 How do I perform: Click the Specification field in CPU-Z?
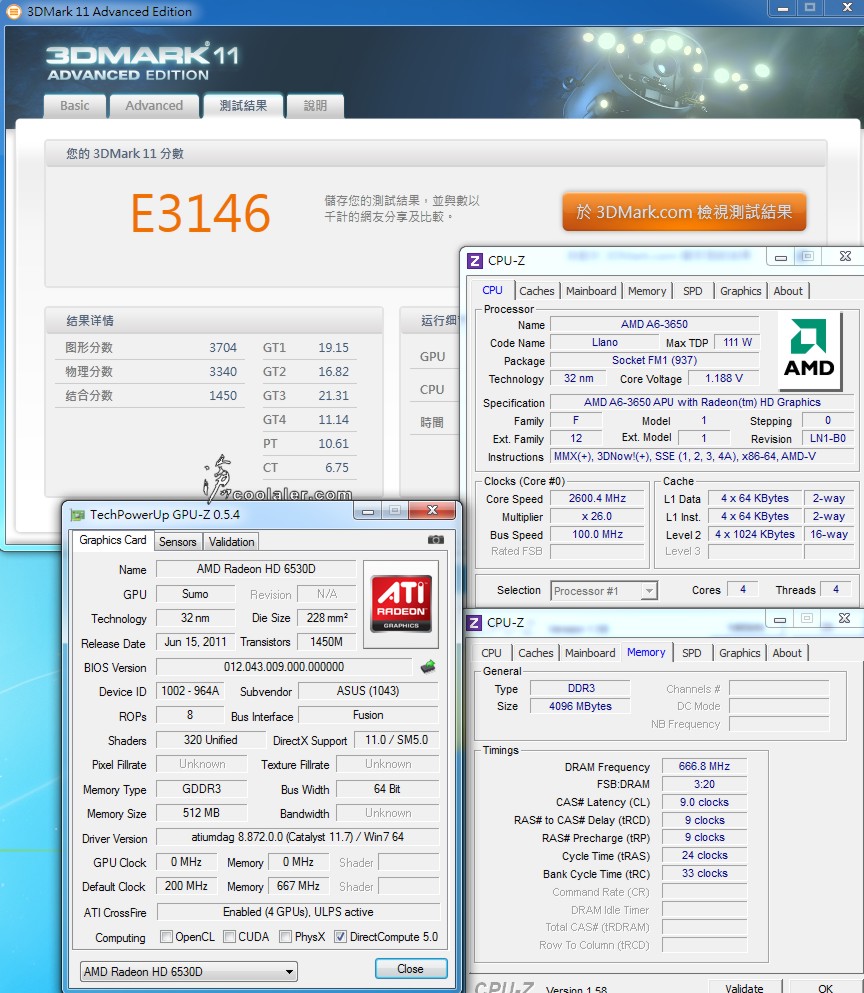702,402
